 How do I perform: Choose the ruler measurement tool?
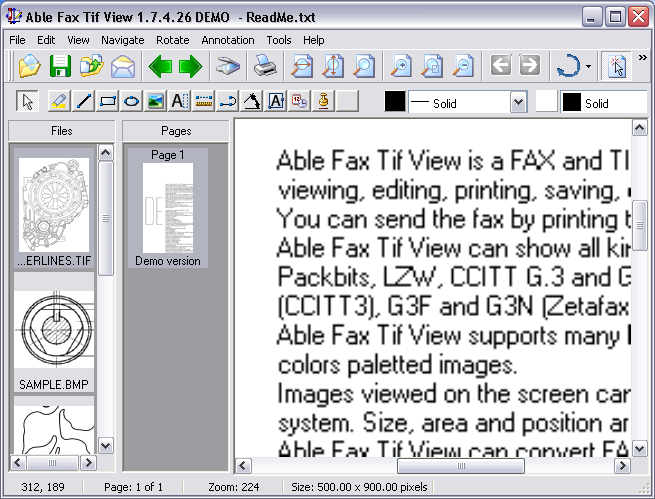[x=204, y=101]
